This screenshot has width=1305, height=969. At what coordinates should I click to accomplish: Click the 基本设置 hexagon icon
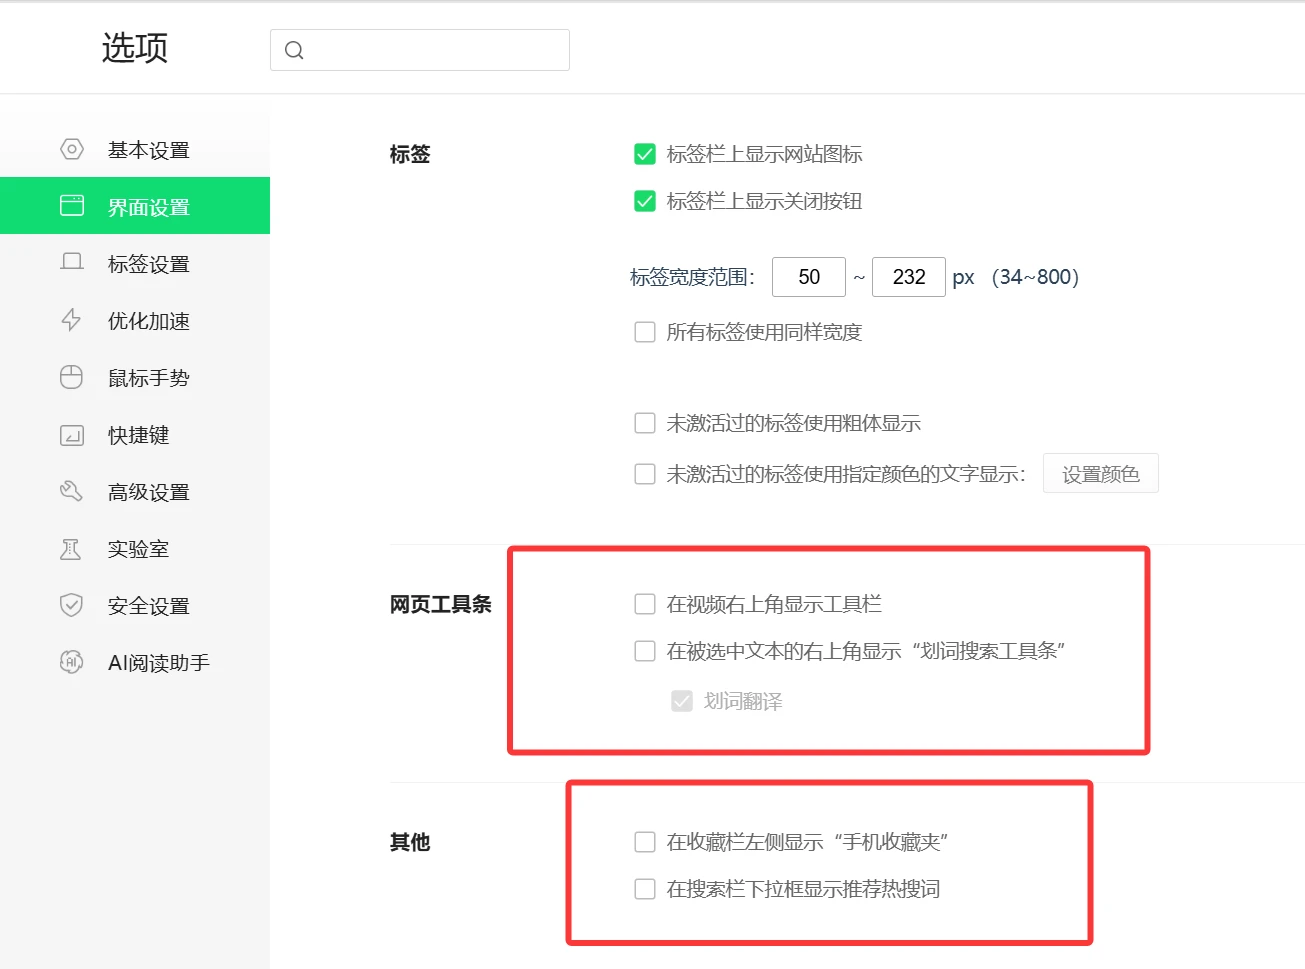[x=72, y=150]
